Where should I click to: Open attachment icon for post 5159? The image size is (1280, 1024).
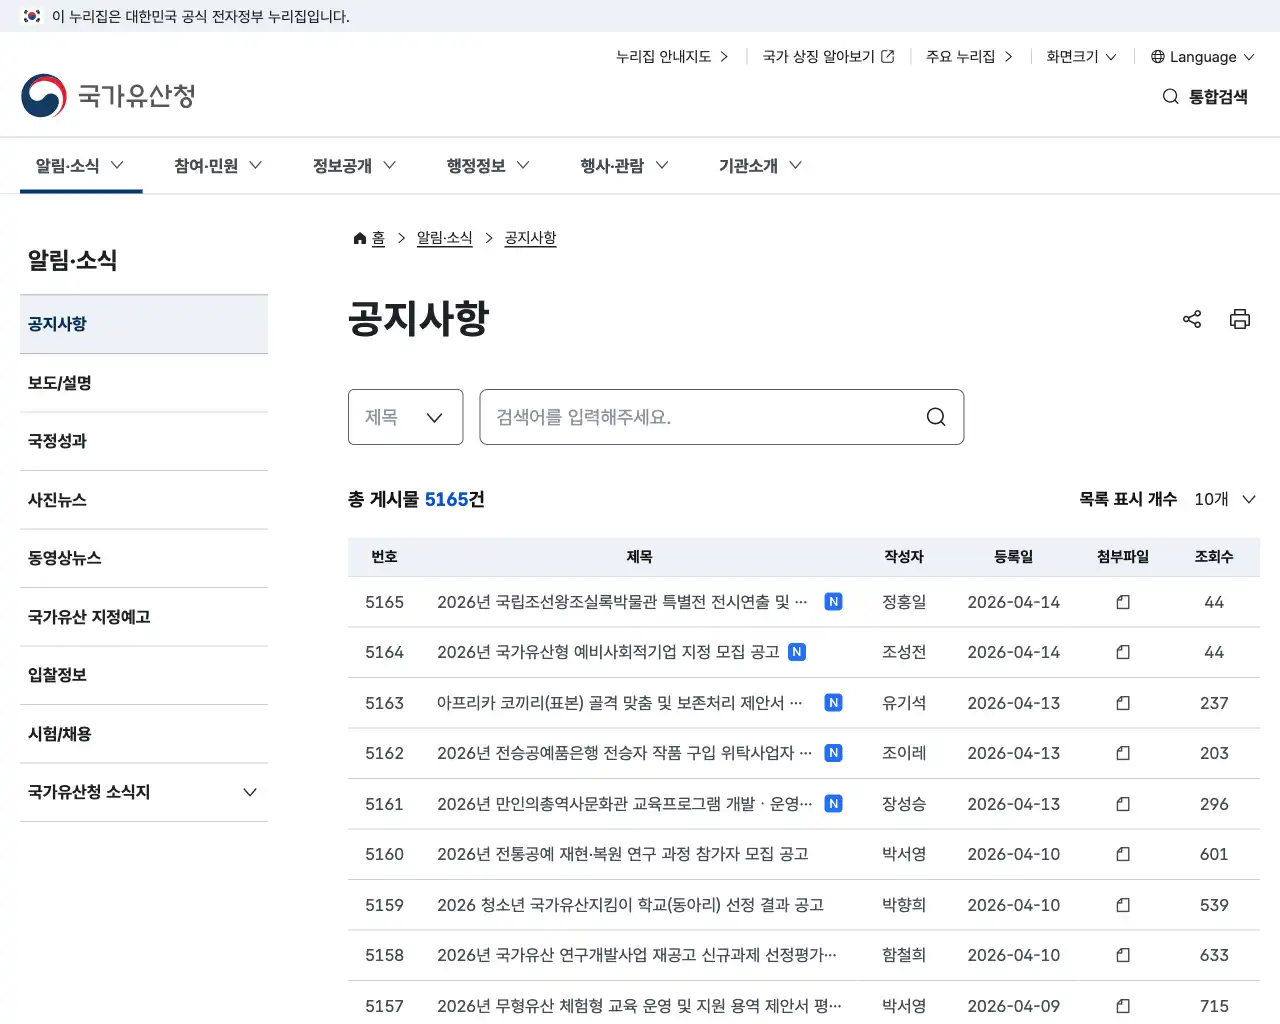click(x=1123, y=905)
